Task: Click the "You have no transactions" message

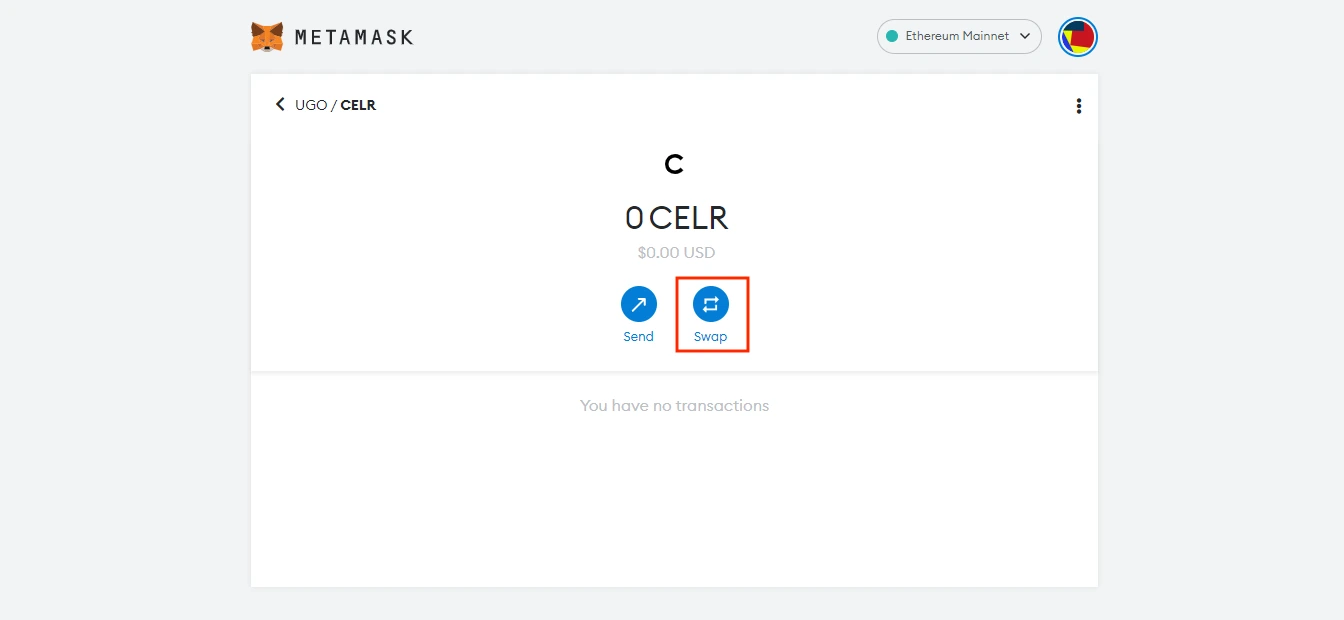Action: [x=675, y=406]
